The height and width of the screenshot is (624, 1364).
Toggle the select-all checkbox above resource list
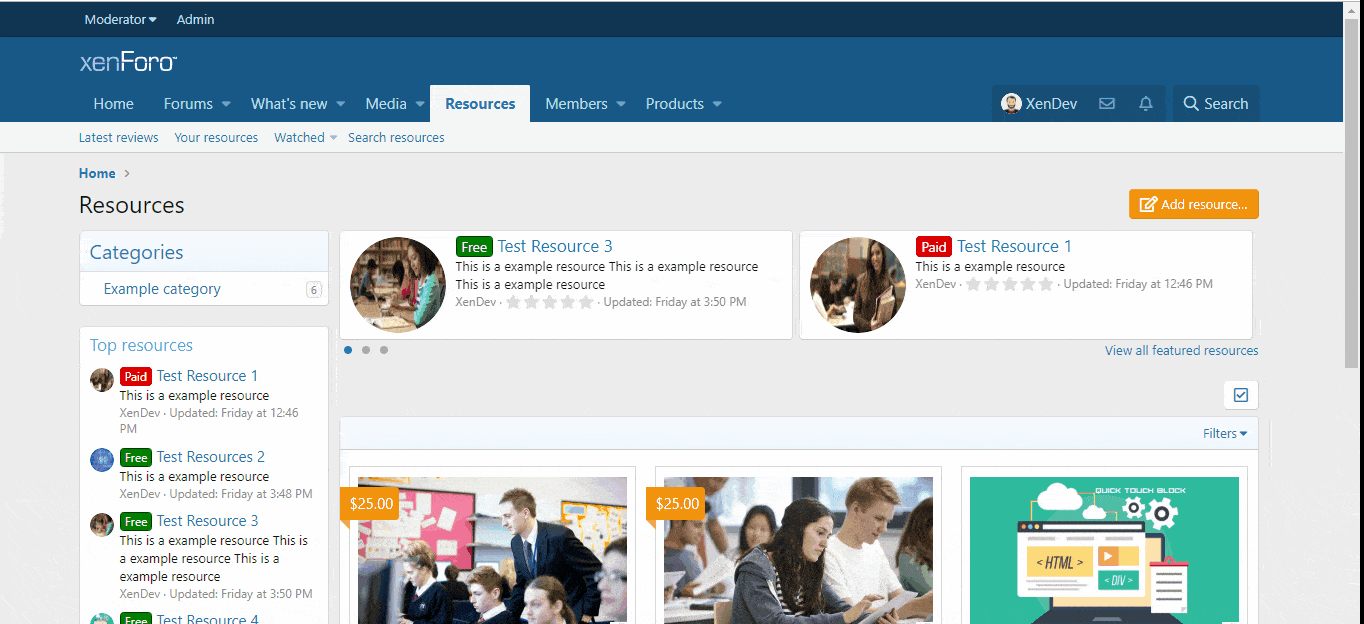click(x=1241, y=395)
